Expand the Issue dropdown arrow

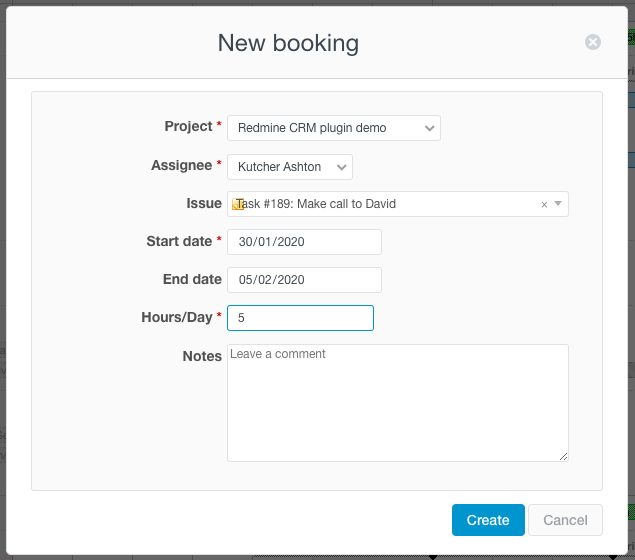tap(558, 204)
